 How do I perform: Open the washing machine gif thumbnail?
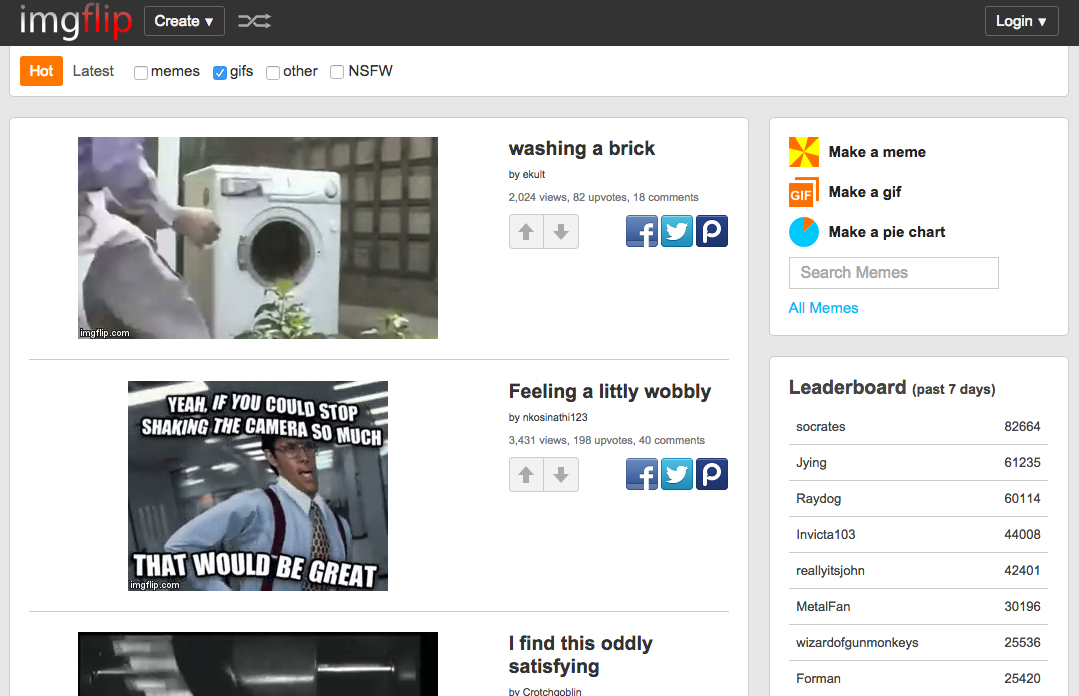[x=258, y=238]
